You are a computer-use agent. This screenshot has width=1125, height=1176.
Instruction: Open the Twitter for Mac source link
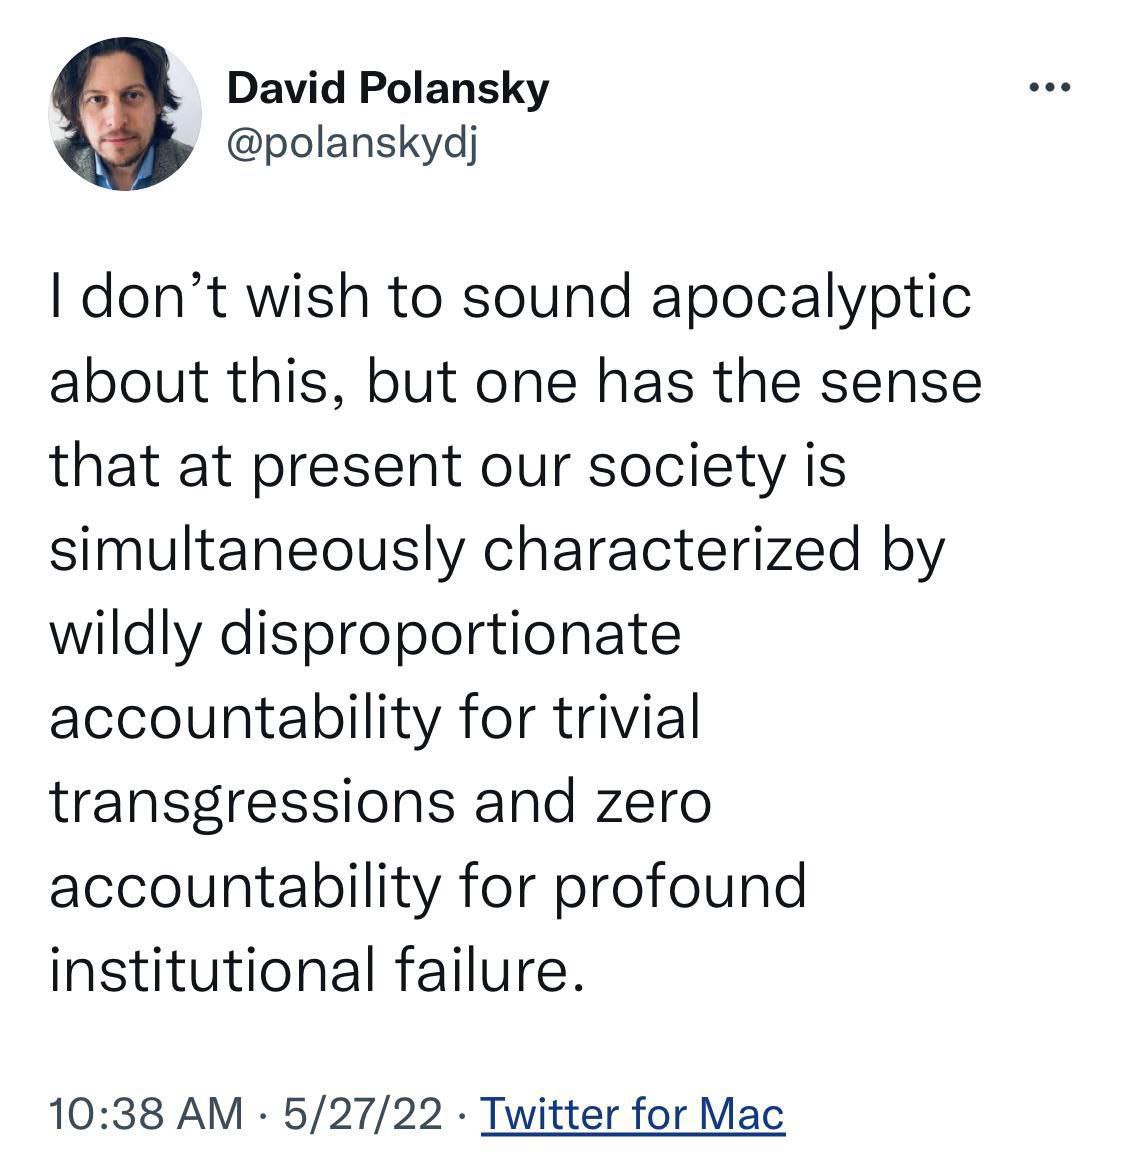(x=633, y=1114)
